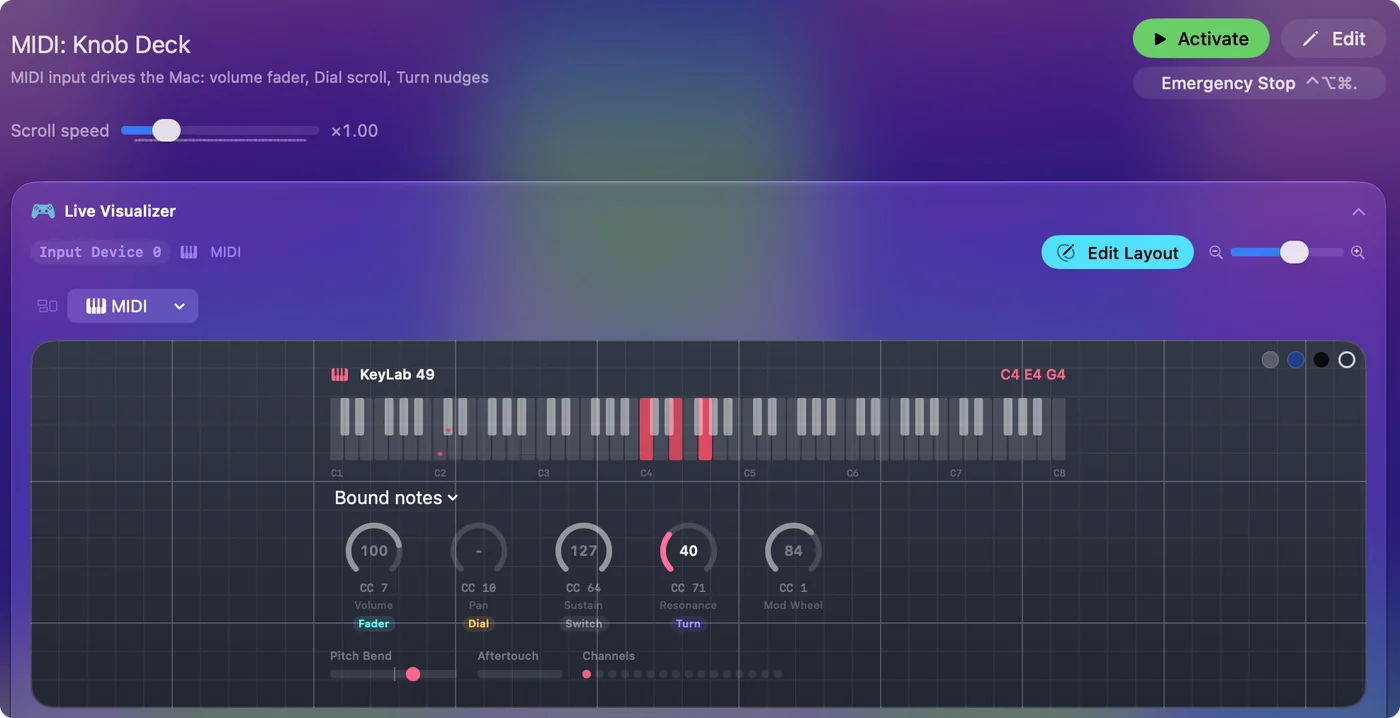Click the ×1.00 scroll speed value
This screenshot has width=1400, height=718.
coord(355,131)
